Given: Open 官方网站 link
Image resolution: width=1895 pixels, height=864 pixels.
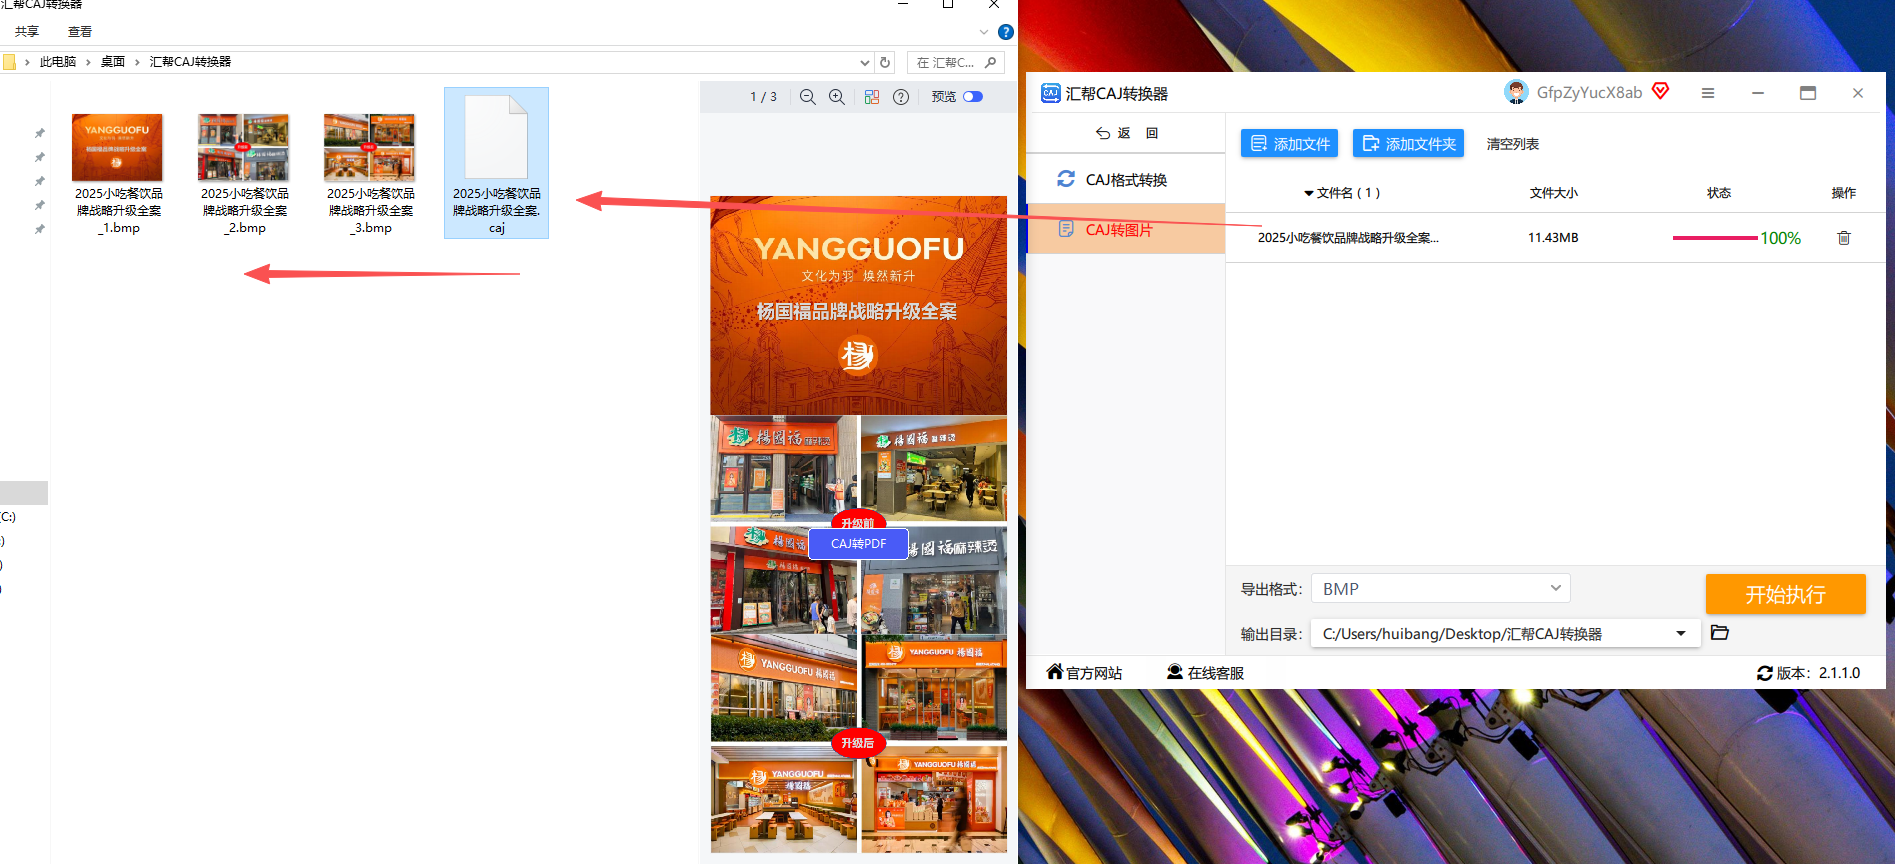Looking at the screenshot, I should [1084, 673].
